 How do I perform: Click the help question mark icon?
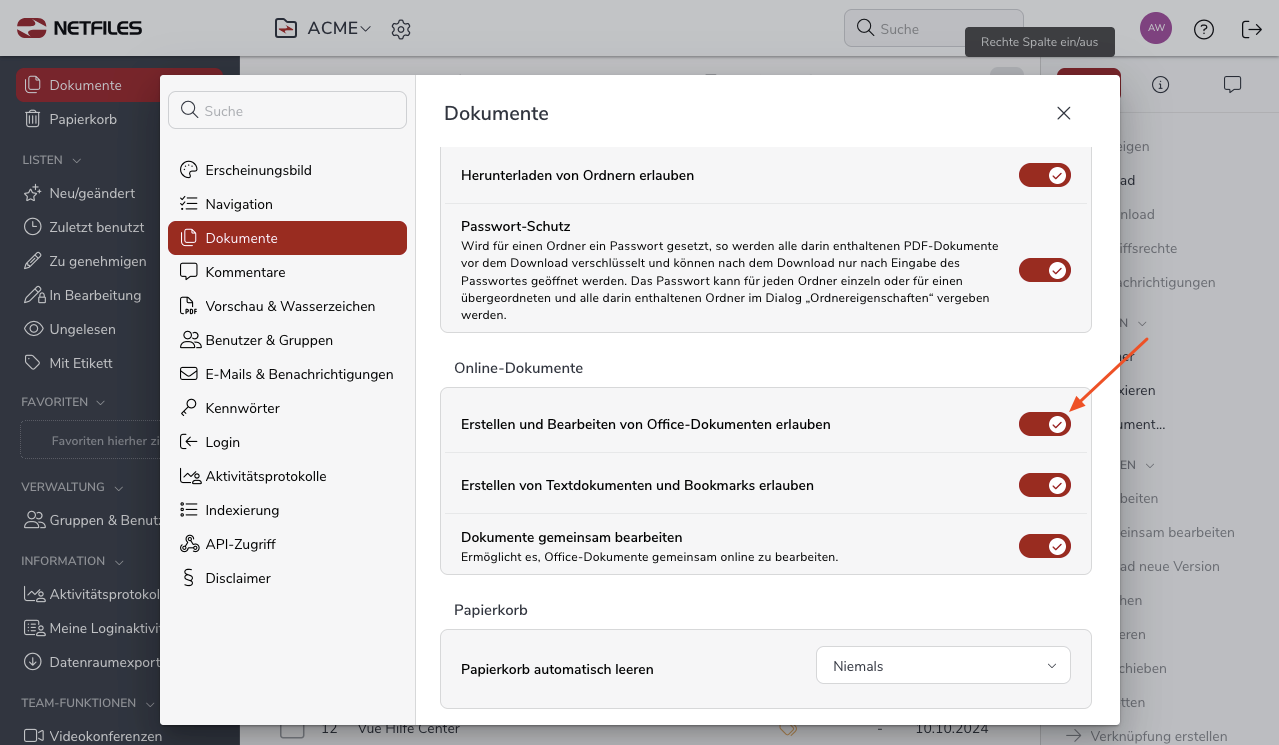coord(1204,29)
